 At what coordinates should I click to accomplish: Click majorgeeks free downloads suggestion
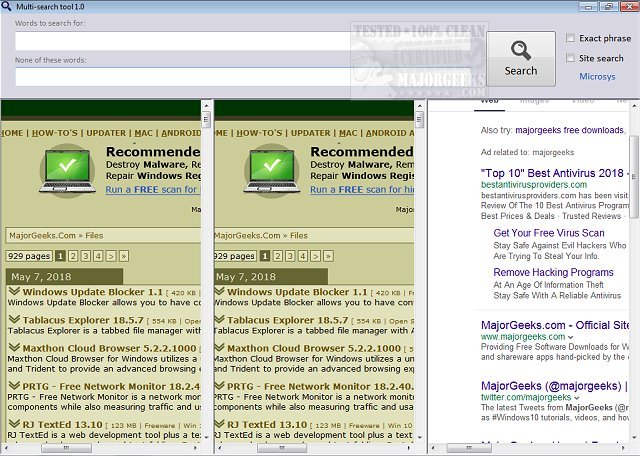569,130
